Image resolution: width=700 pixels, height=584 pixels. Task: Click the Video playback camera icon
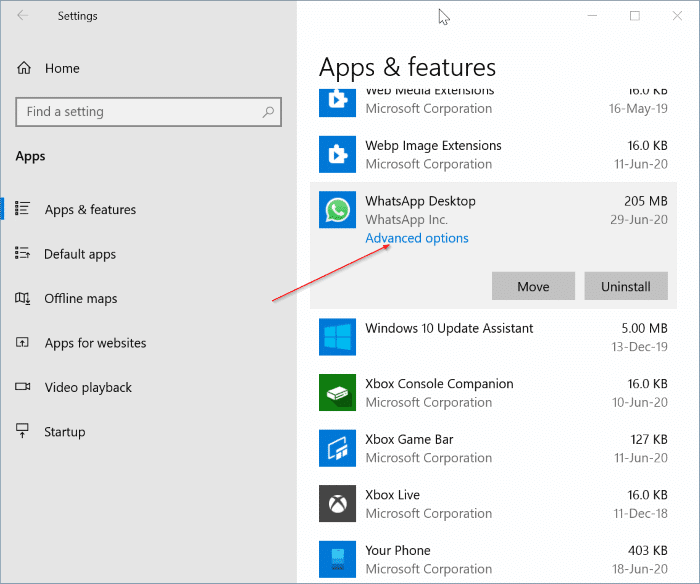22,386
